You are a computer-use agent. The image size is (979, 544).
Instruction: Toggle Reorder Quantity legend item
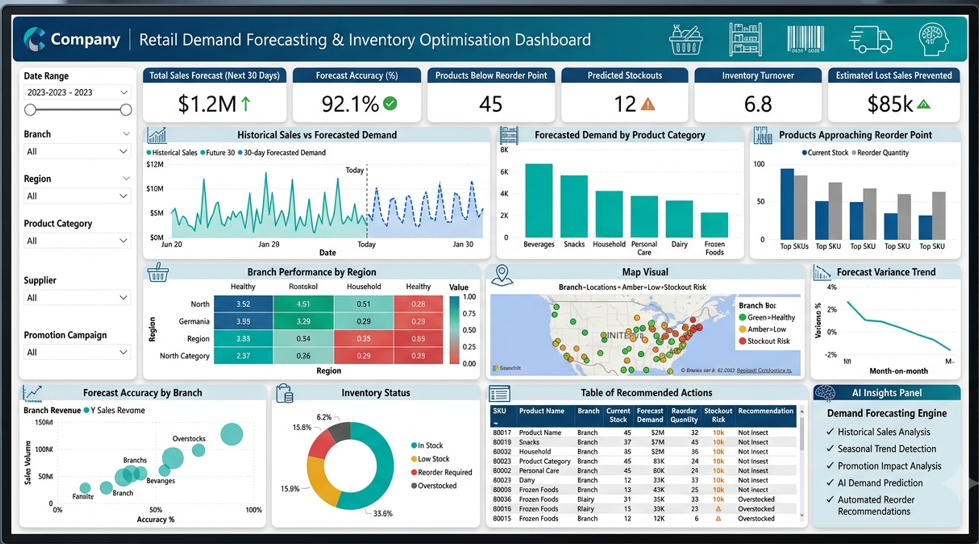pos(880,152)
